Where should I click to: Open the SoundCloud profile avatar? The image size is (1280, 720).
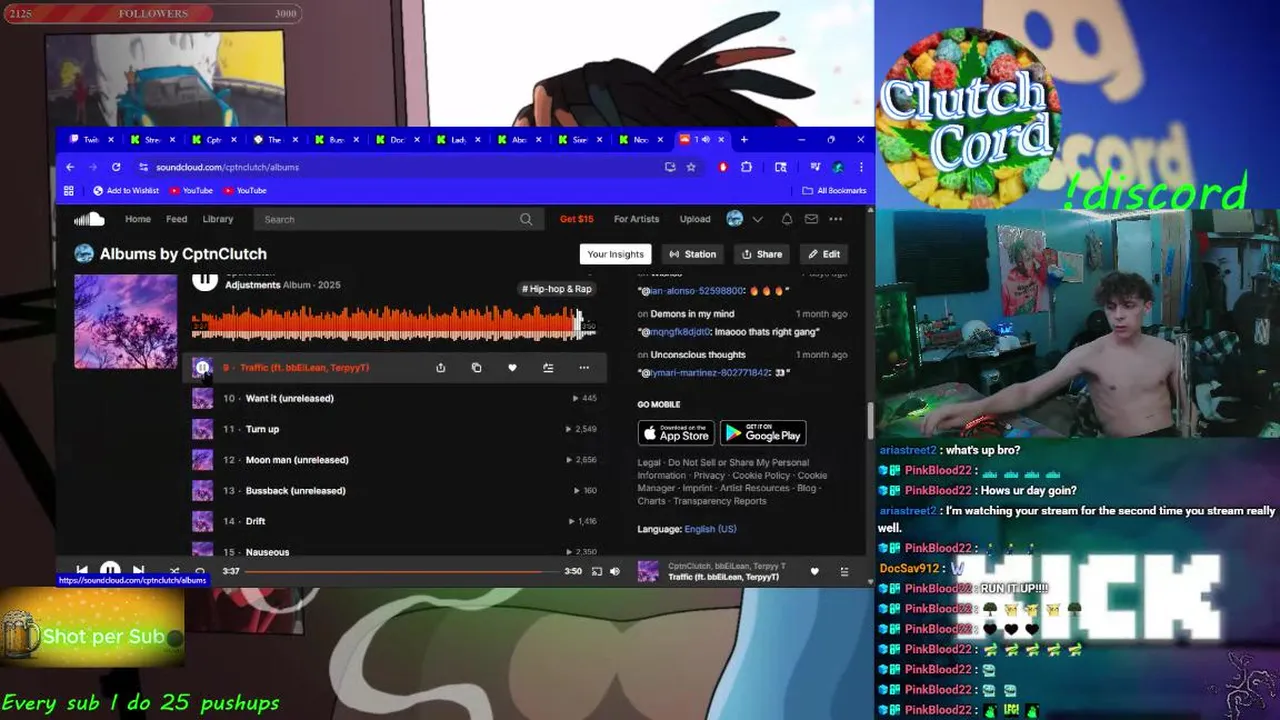(735, 219)
